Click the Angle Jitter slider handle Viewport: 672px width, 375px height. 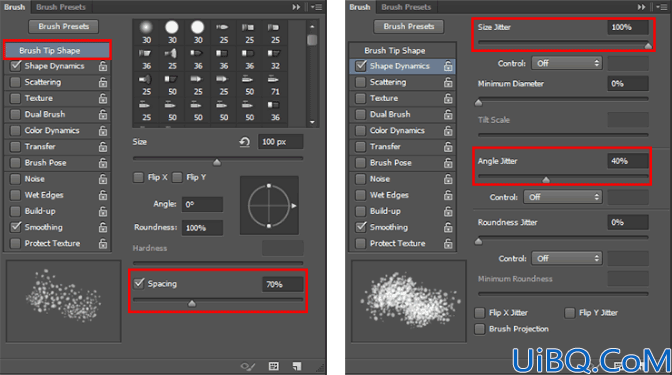click(546, 180)
